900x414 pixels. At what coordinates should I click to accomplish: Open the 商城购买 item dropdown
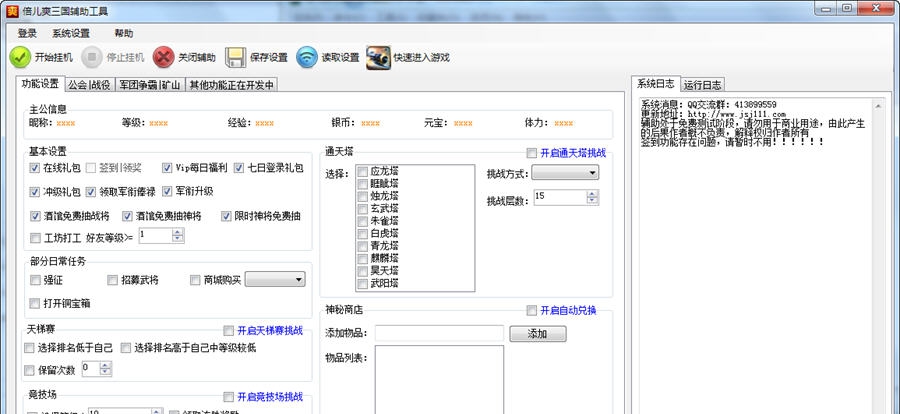coord(275,280)
